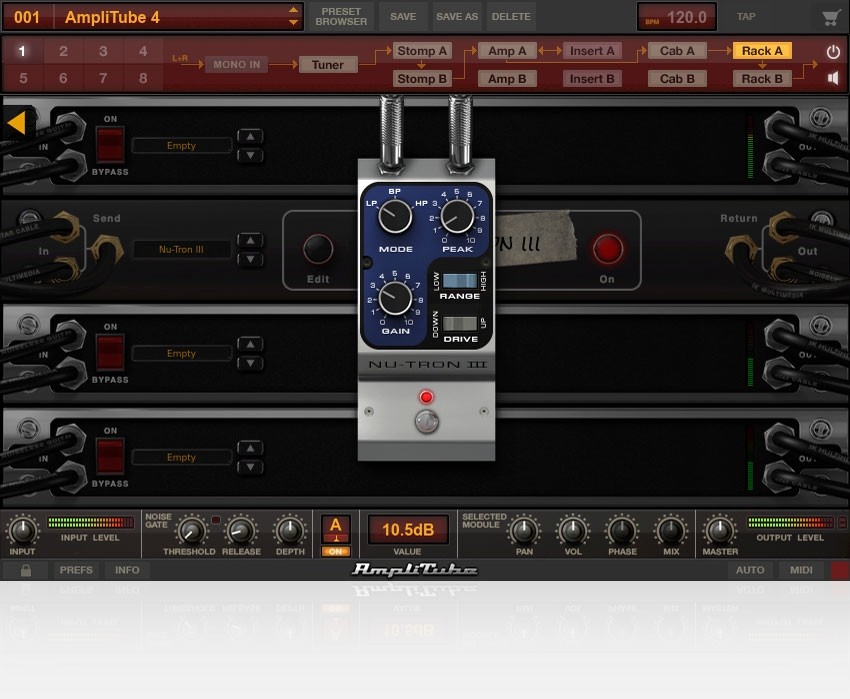Open the shopping cart store

pos(830,17)
